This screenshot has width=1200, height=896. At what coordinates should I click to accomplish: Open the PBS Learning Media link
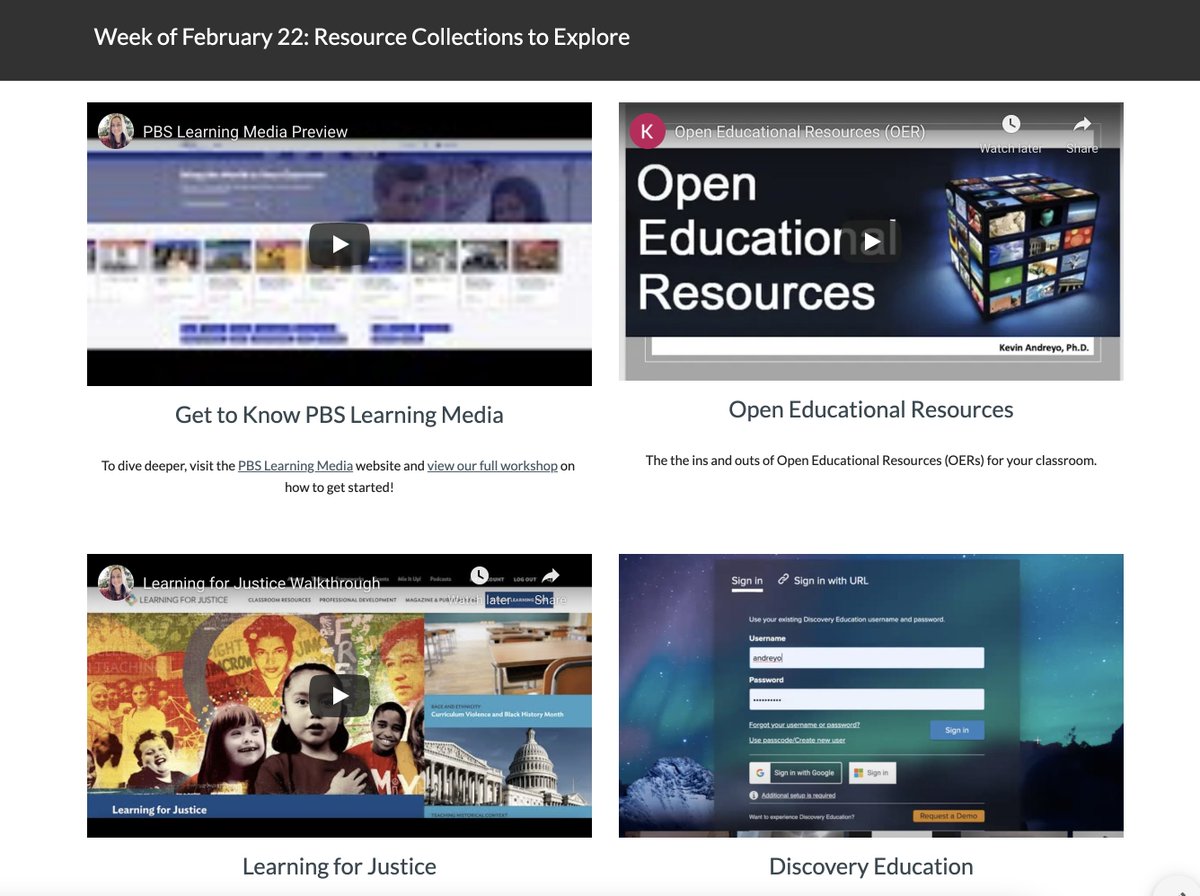click(295, 465)
